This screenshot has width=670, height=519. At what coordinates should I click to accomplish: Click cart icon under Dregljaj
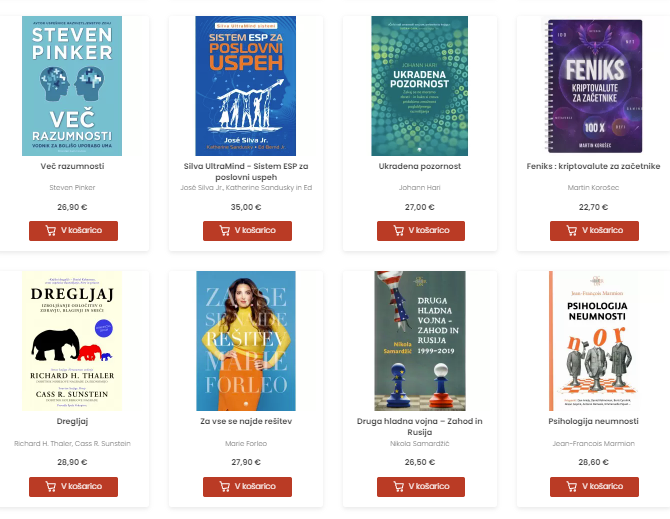point(50,487)
